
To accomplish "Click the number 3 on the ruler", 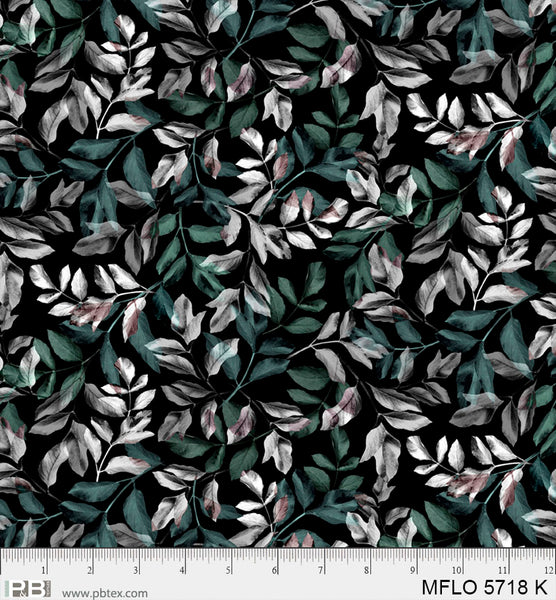I will click(136, 571).
